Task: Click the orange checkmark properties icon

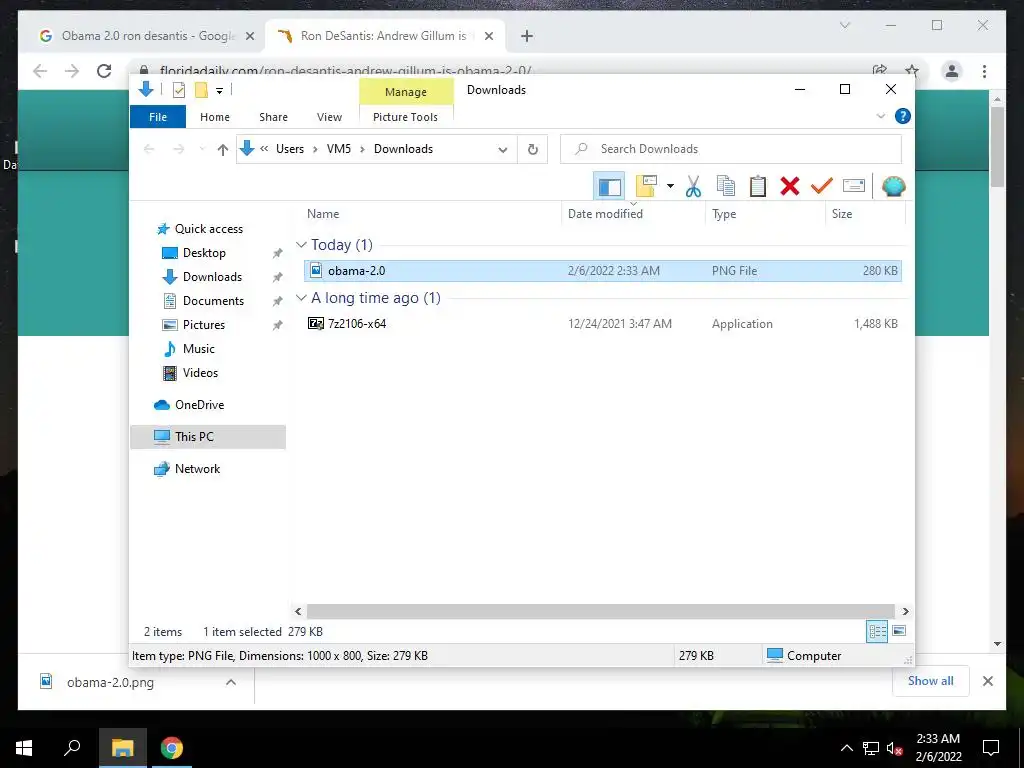Action: pos(822,187)
